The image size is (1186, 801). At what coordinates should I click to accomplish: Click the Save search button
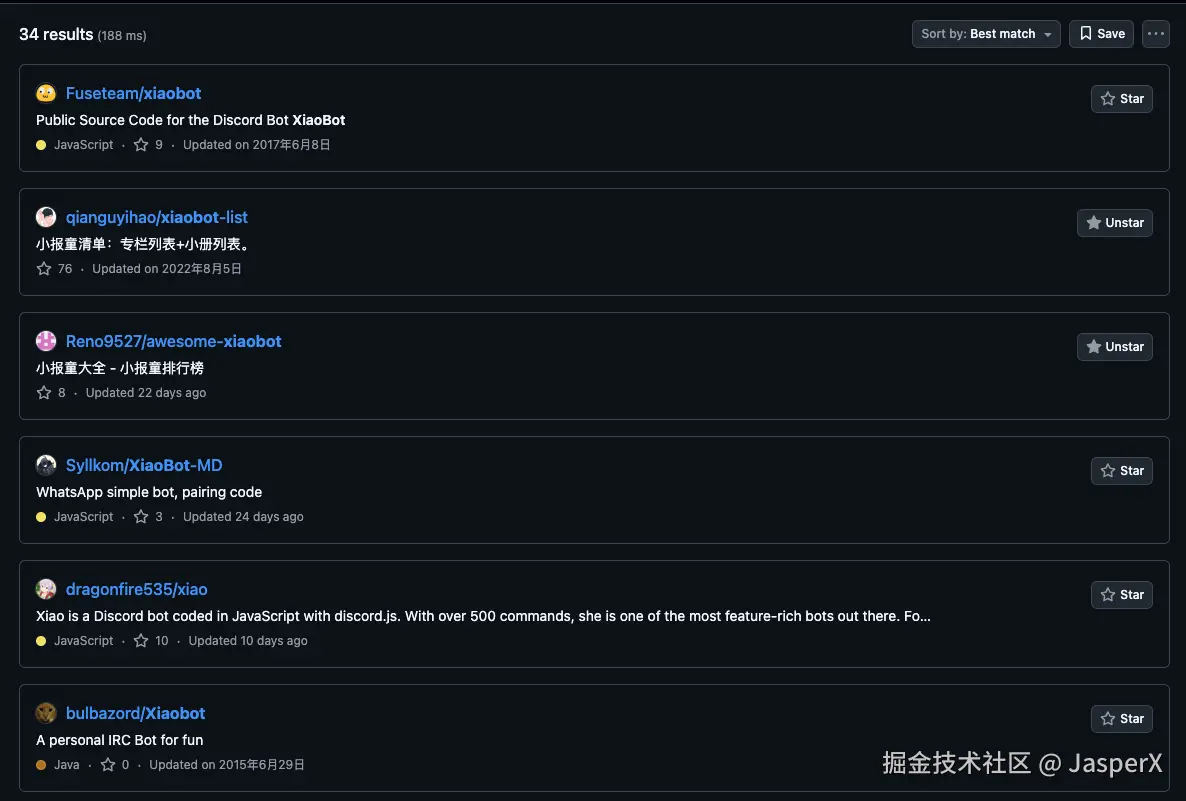pyautogui.click(x=1101, y=33)
